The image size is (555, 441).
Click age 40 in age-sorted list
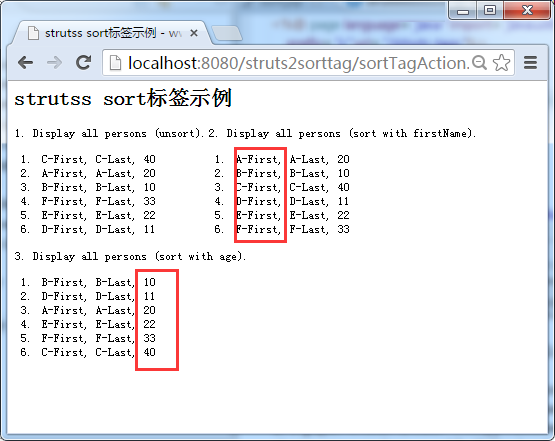[x=149, y=352]
